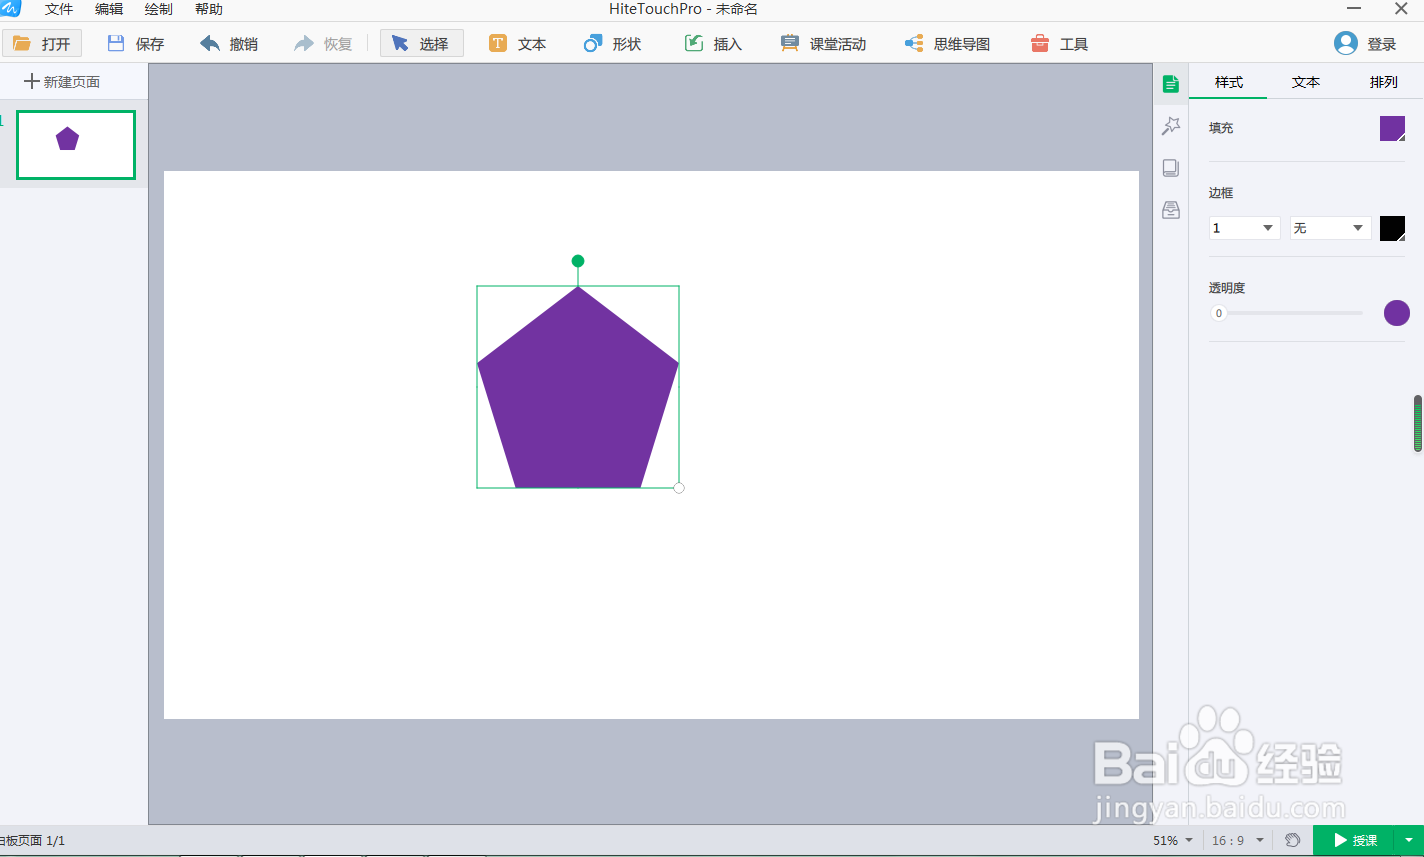Open 课堂活动 classroom activities
1424x857 pixels.
pyautogui.click(x=822, y=43)
